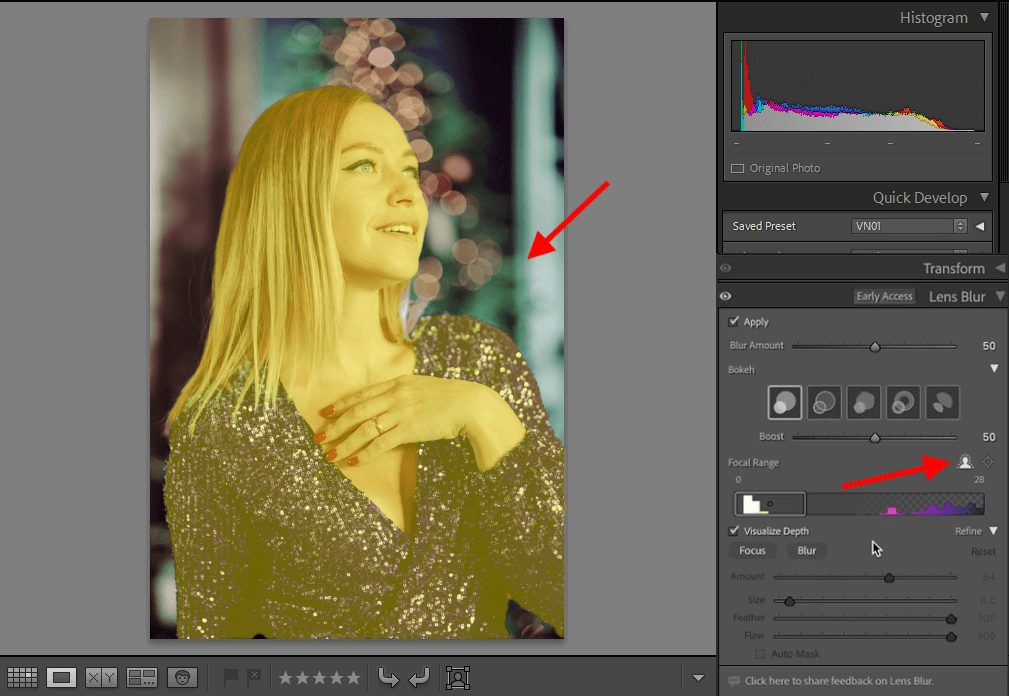The width and height of the screenshot is (1009, 696).
Task: Click Reset in Refine section
Action: [983, 551]
